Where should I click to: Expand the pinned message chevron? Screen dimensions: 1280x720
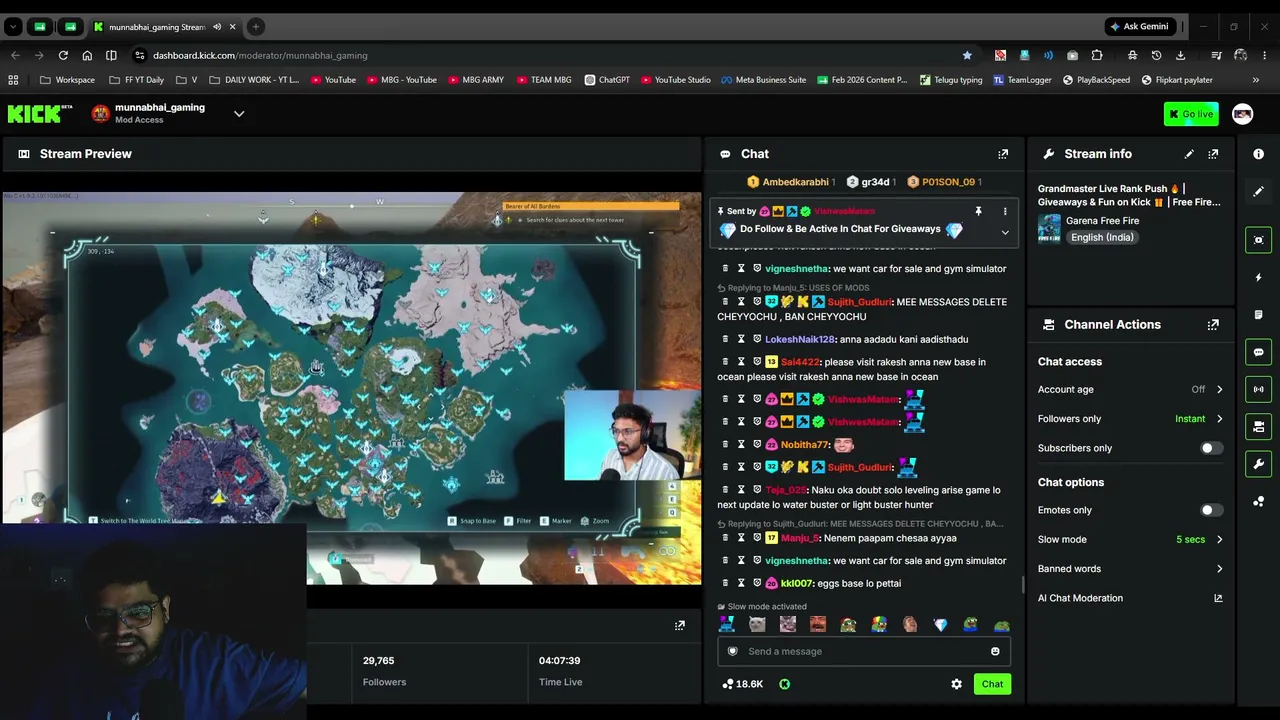click(x=1005, y=232)
